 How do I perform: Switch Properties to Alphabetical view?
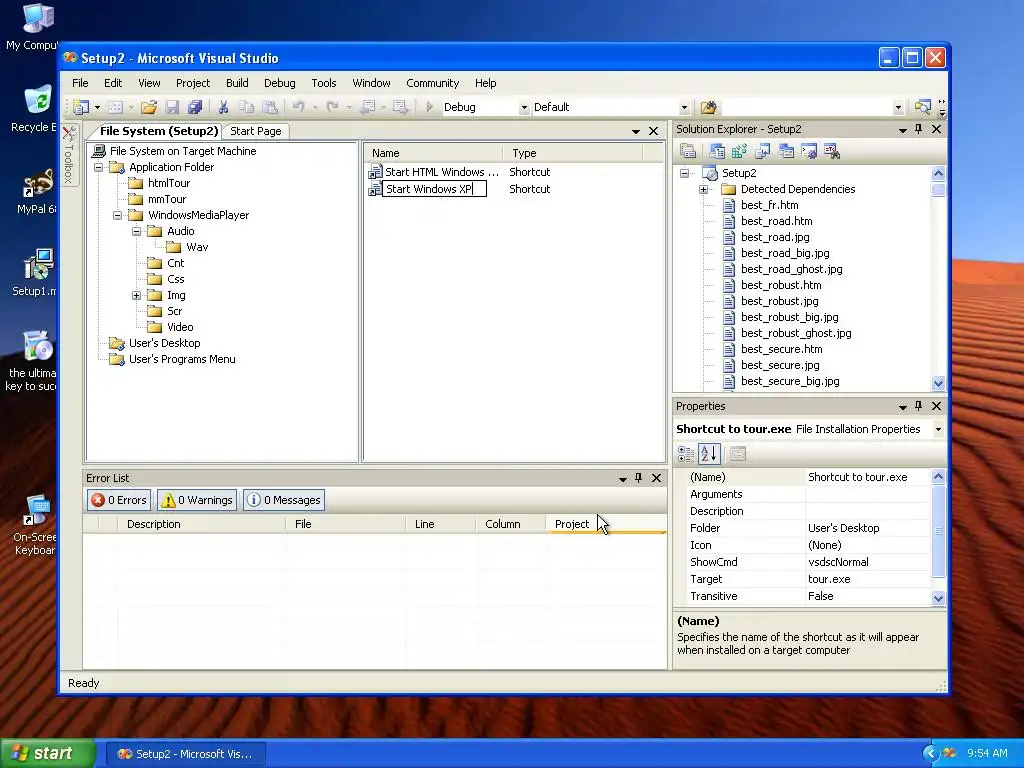click(x=709, y=454)
